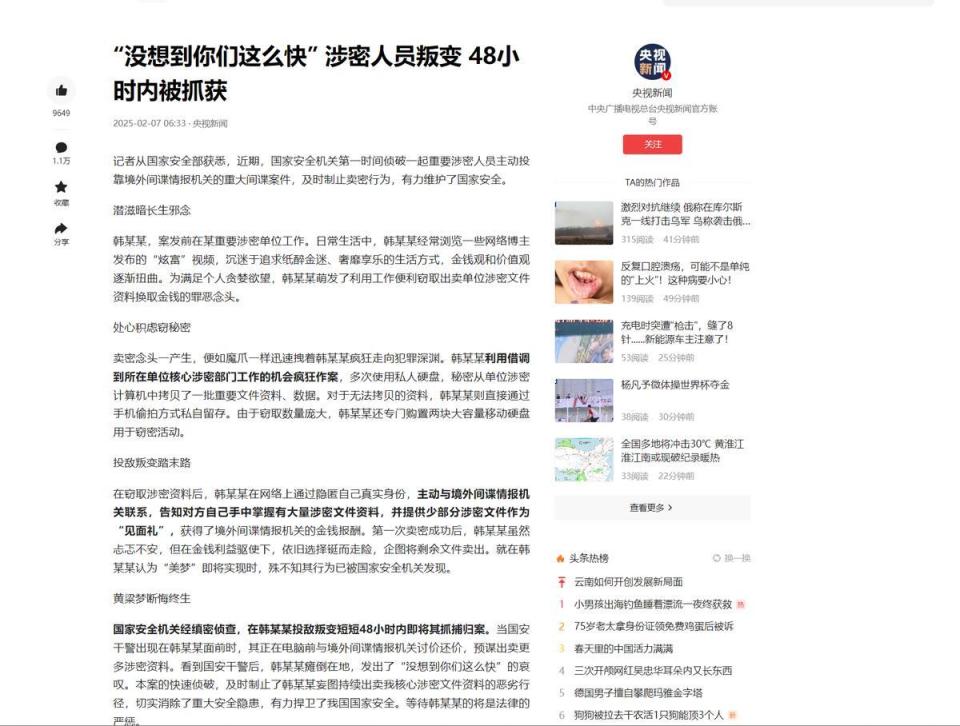Like the article via the thumbs-up icon
Viewport: 960px width, 726px height.
pyautogui.click(x=60, y=90)
